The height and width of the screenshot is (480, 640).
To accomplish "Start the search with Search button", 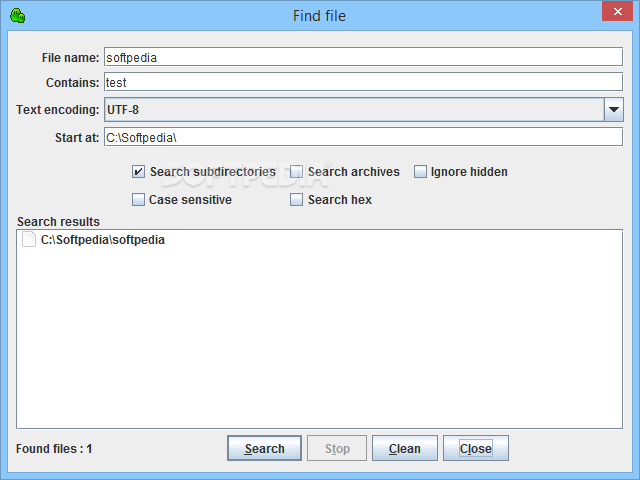I will click(264, 448).
